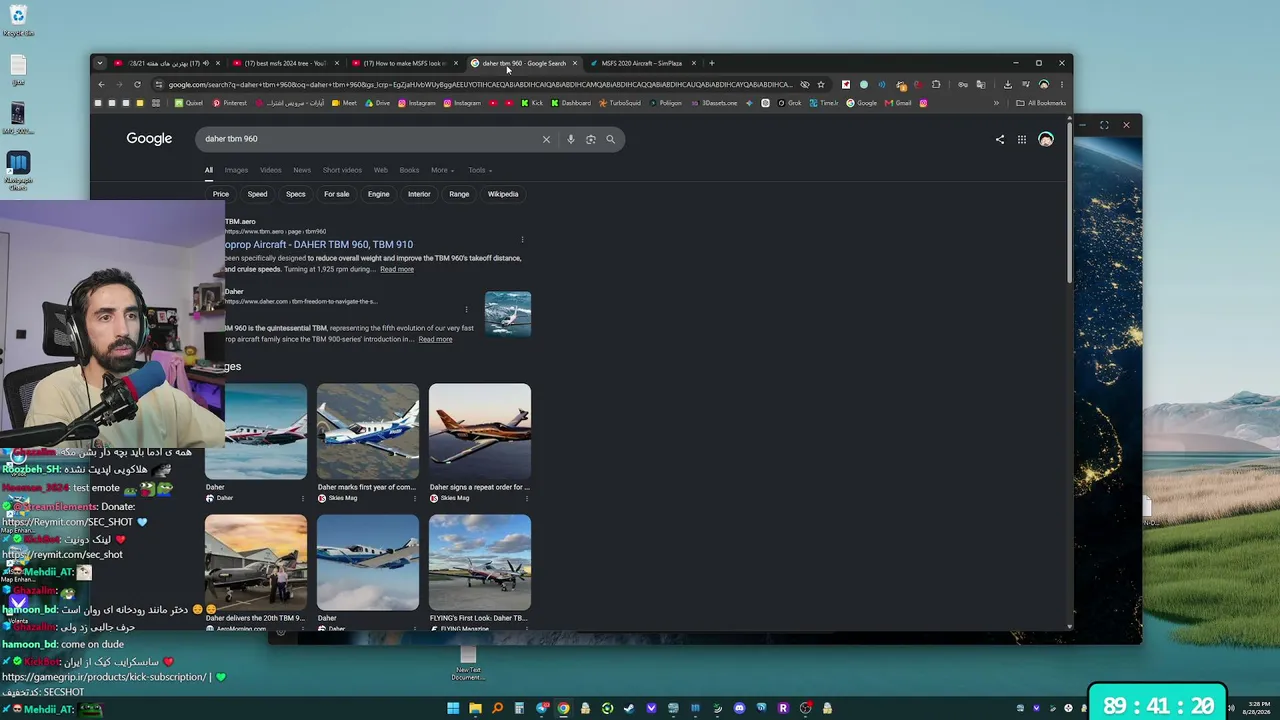Screen dimensions: 1280x720
Task: Switch to the best msfs 2024 tree YouTube tab
Action: click(285, 63)
